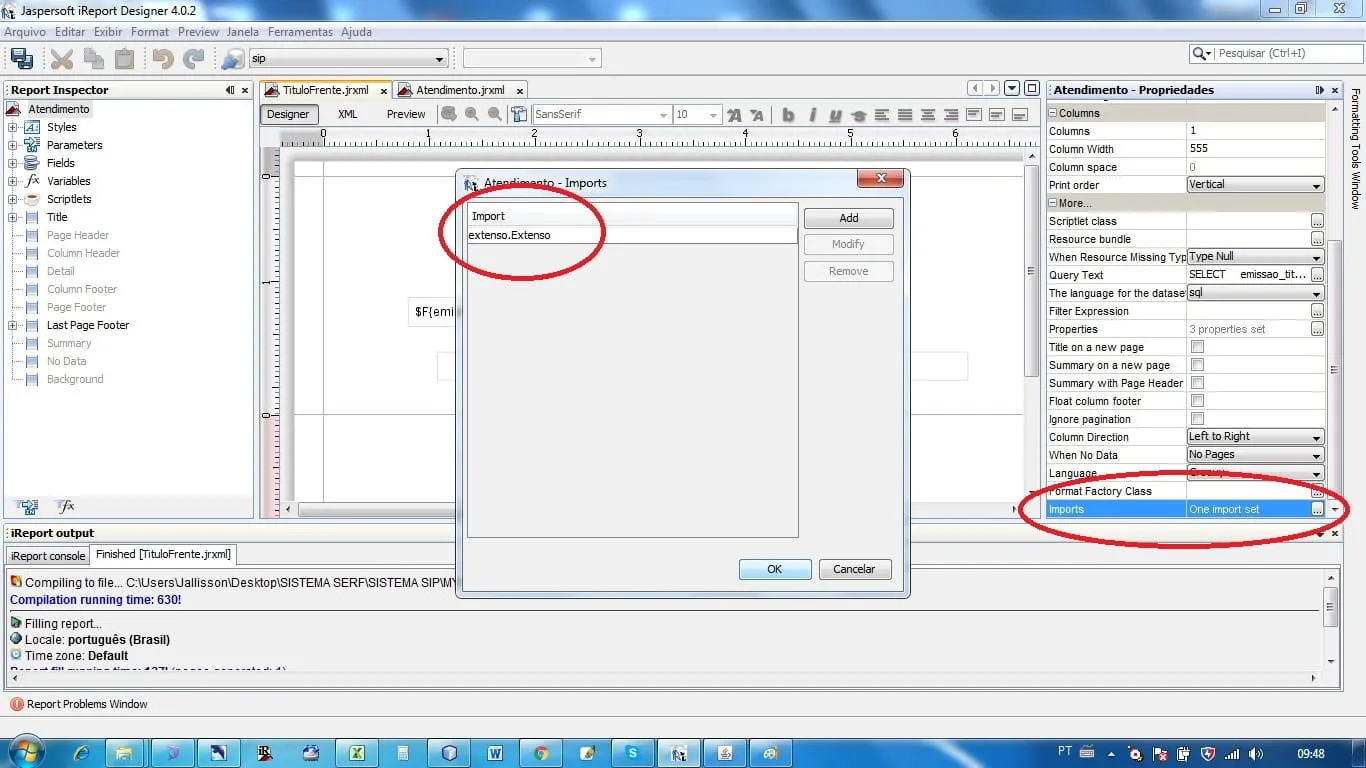
Task: Click the zoom in magnifier icon
Action: click(471, 114)
